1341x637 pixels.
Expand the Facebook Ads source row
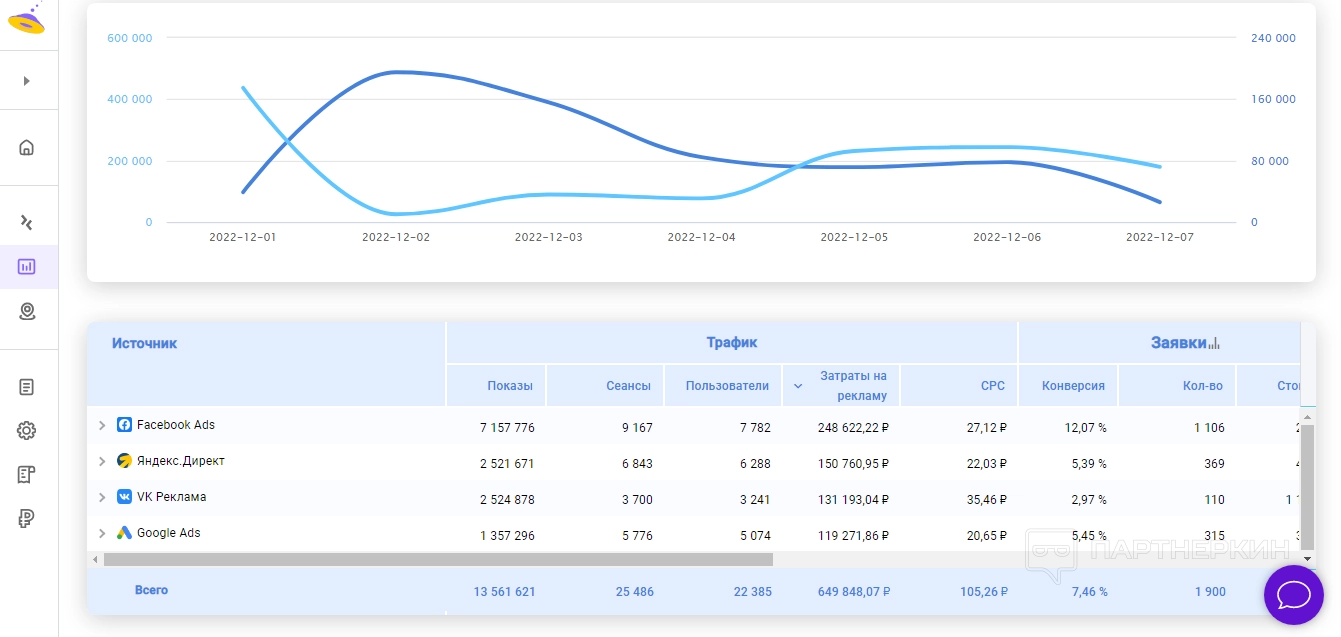coord(102,426)
